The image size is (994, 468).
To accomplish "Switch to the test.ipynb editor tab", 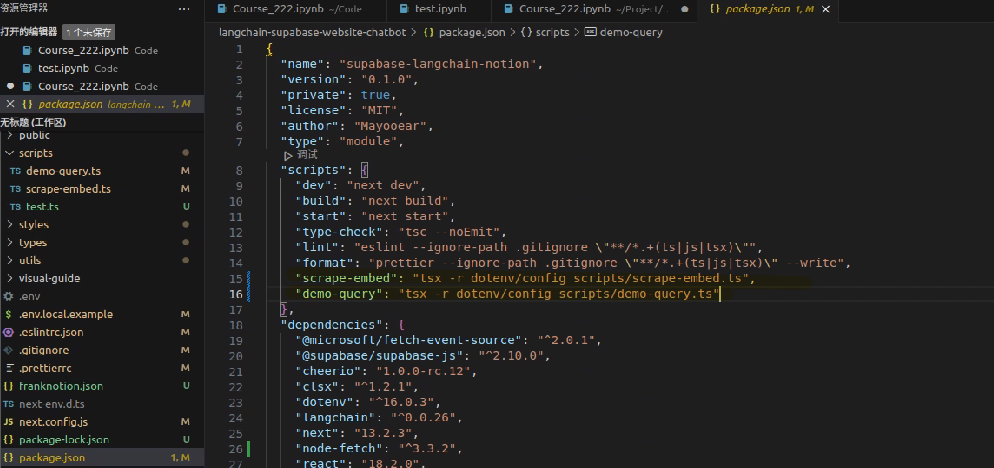I will (440, 9).
